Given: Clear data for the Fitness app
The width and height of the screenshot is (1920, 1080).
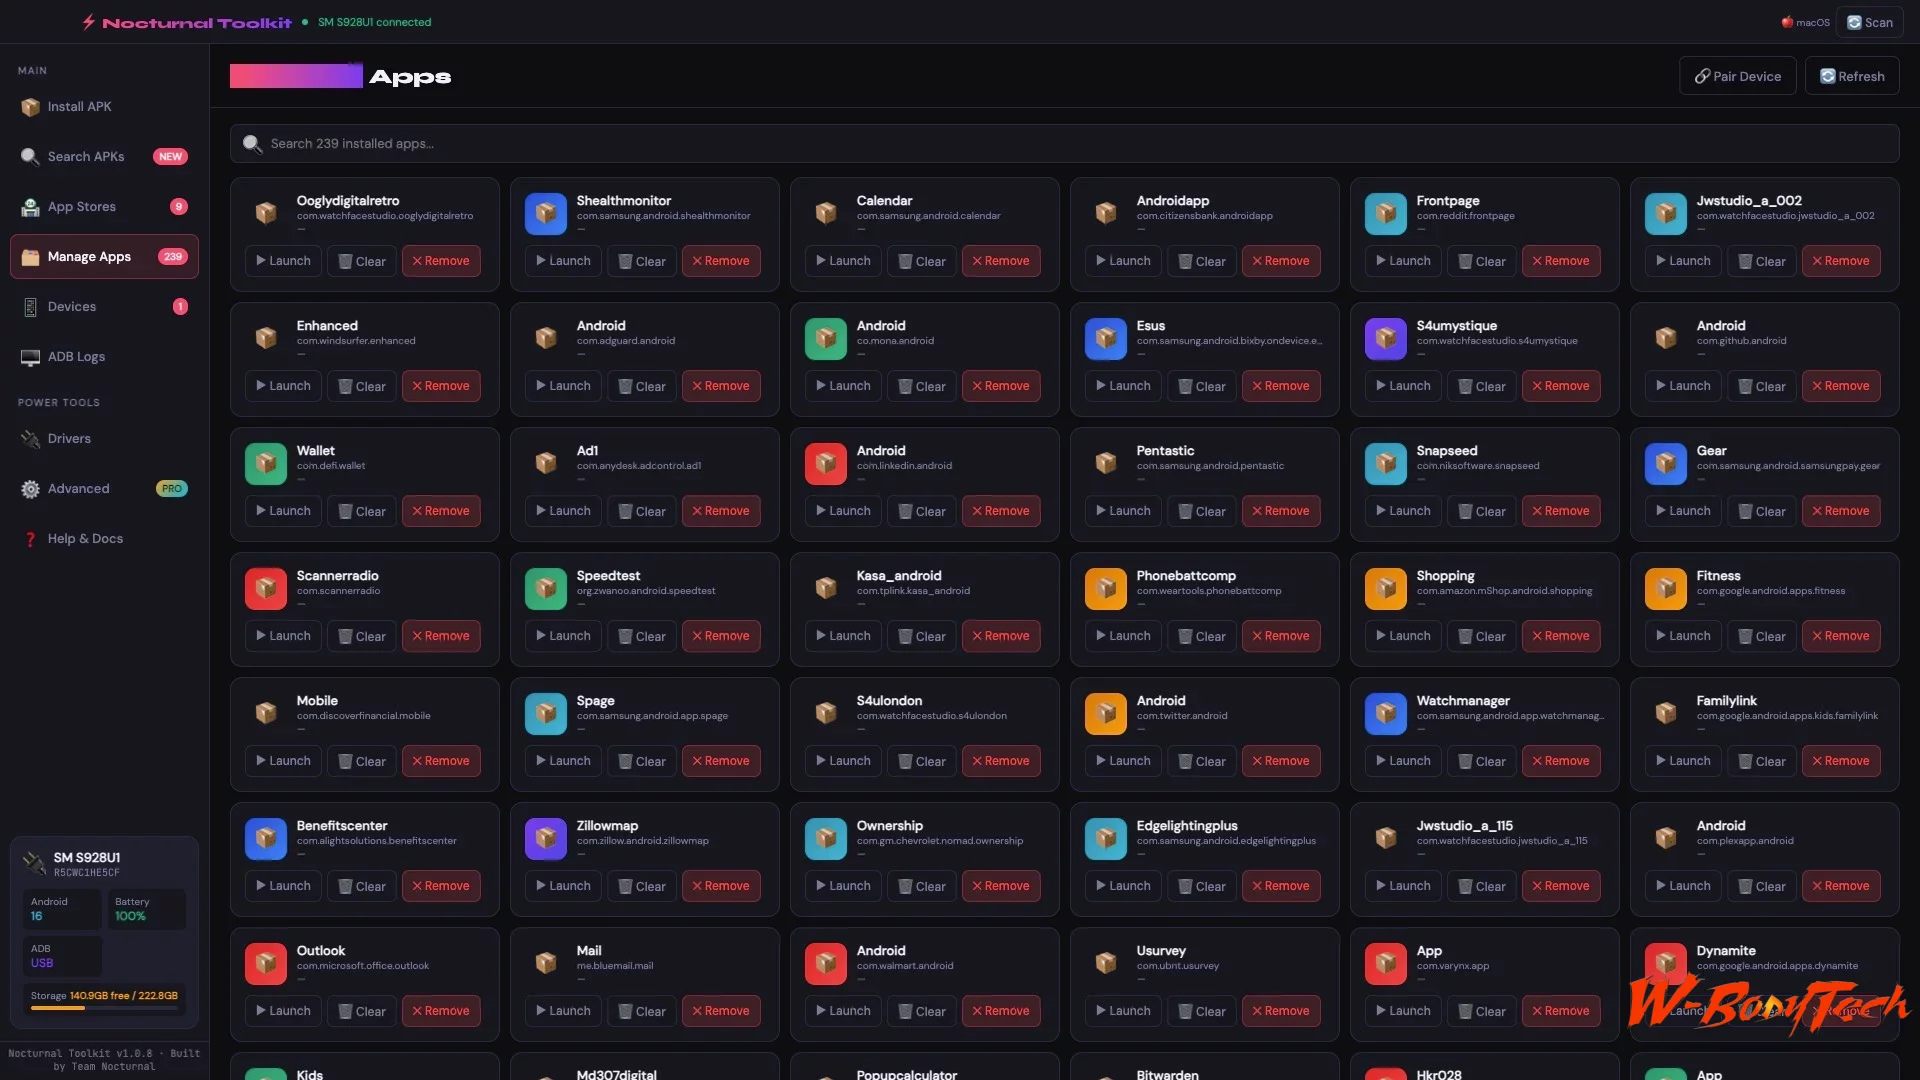Looking at the screenshot, I should (1762, 636).
